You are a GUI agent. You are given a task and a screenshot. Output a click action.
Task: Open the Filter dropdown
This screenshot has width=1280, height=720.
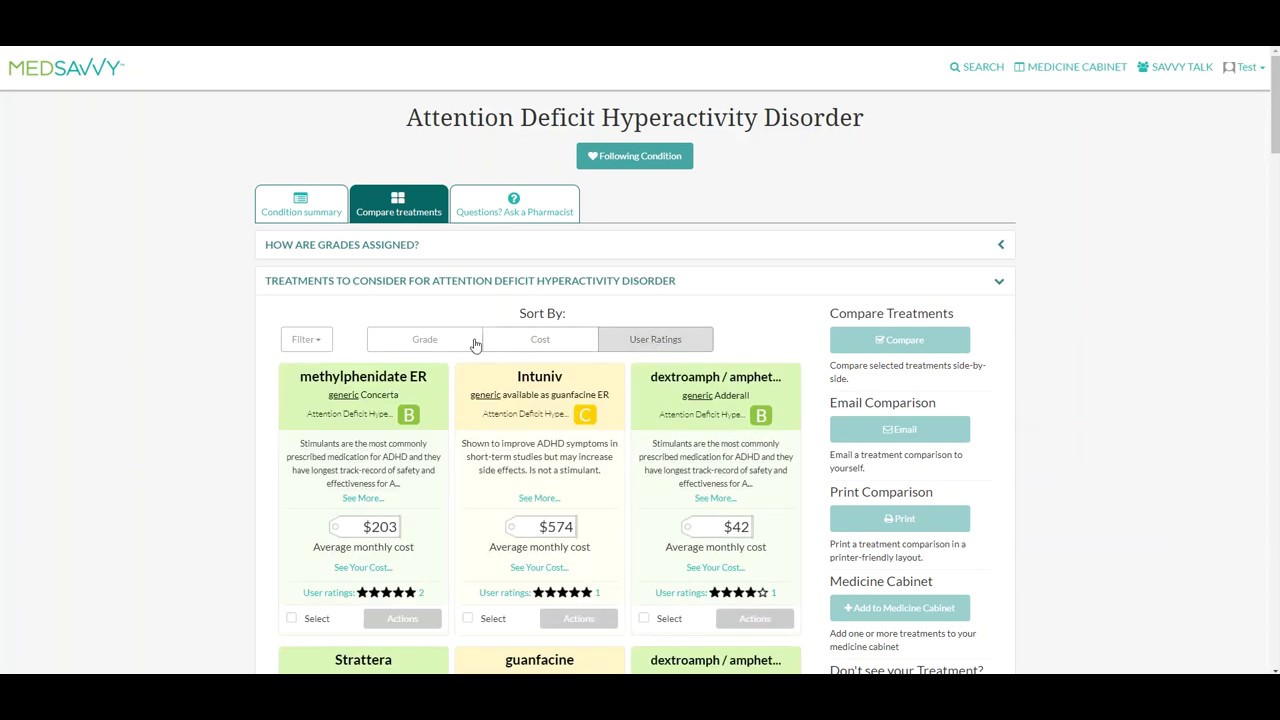(306, 339)
